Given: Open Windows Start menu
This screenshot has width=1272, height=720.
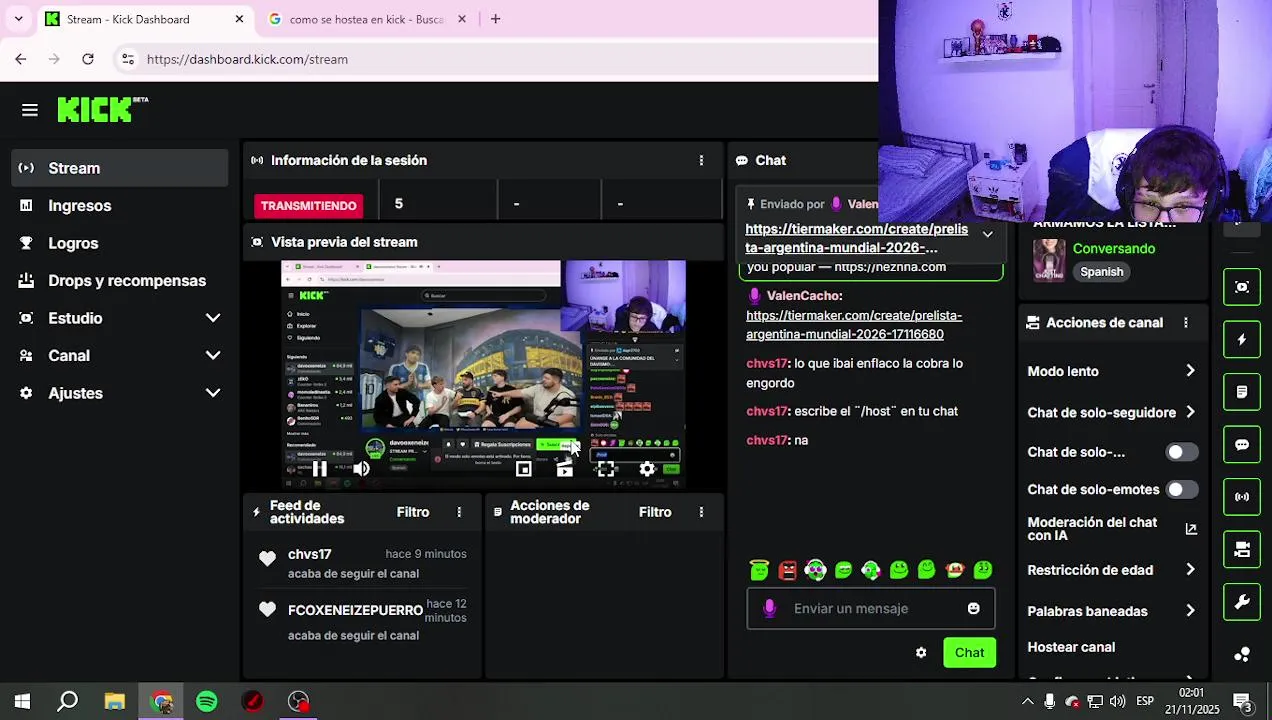Looking at the screenshot, I should (x=22, y=702).
